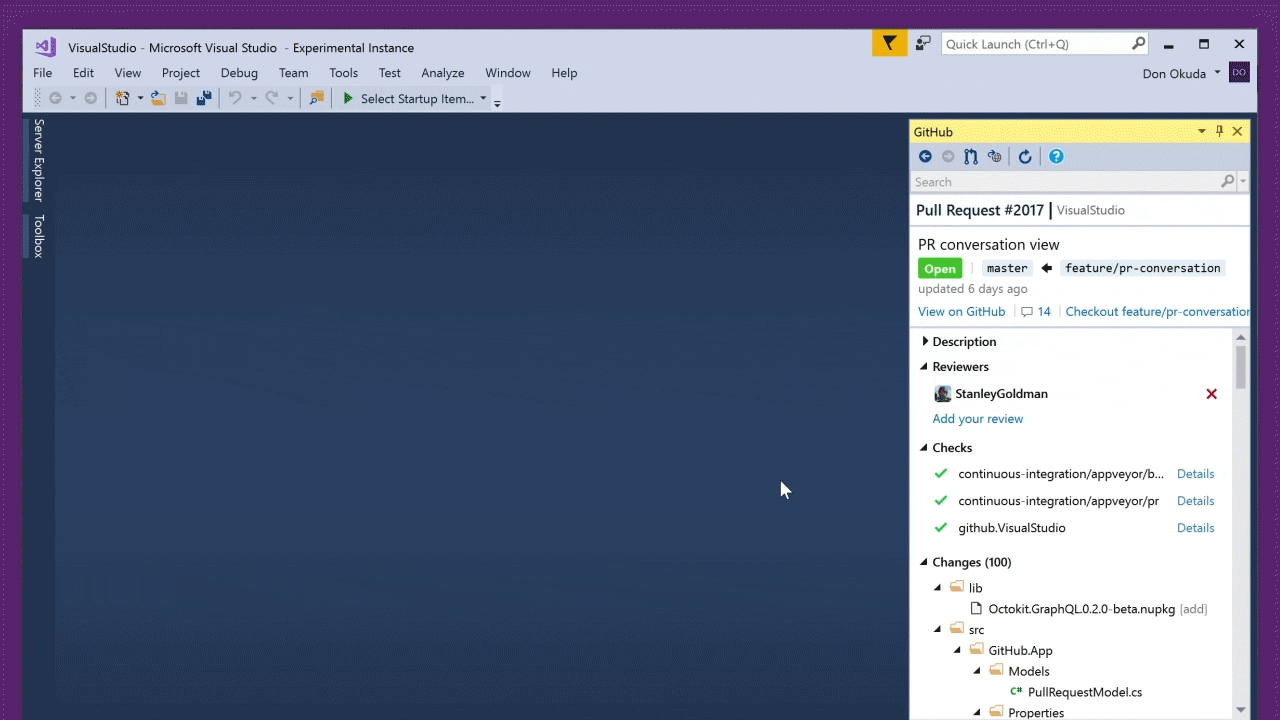Open the Project menu
The height and width of the screenshot is (720, 1280).
click(181, 73)
